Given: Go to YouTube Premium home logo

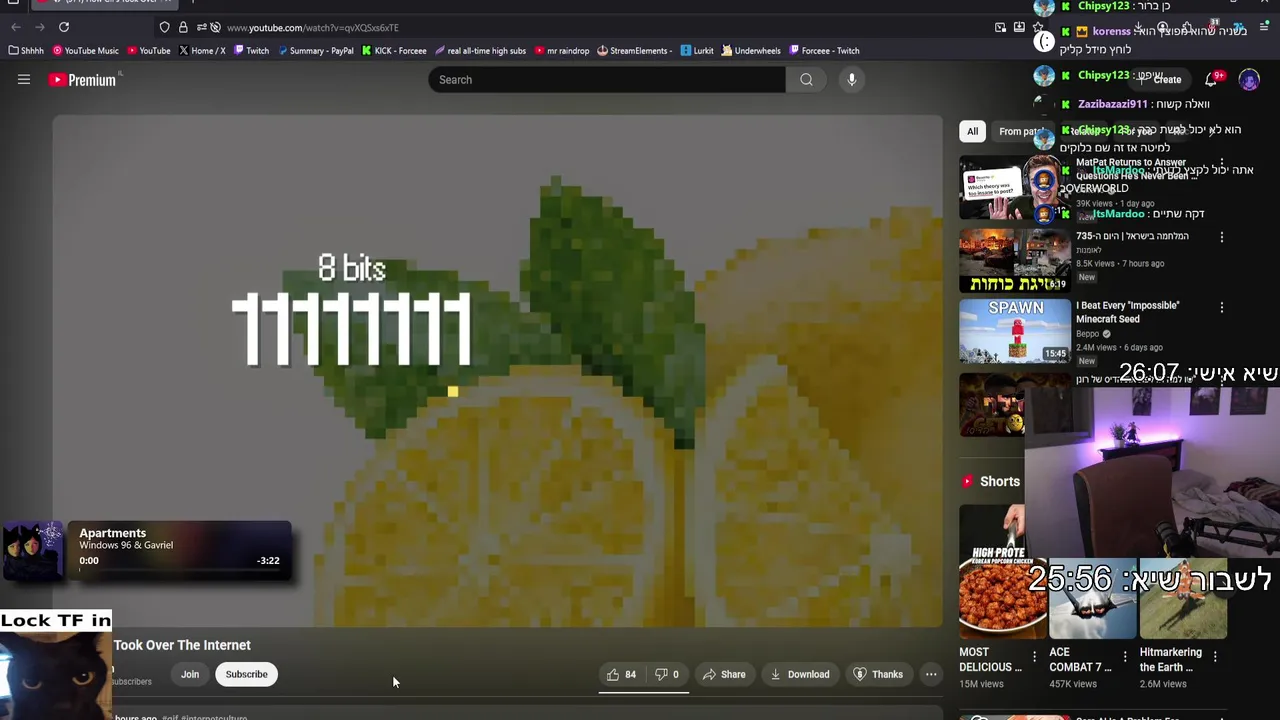Looking at the screenshot, I should click(83, 80).
